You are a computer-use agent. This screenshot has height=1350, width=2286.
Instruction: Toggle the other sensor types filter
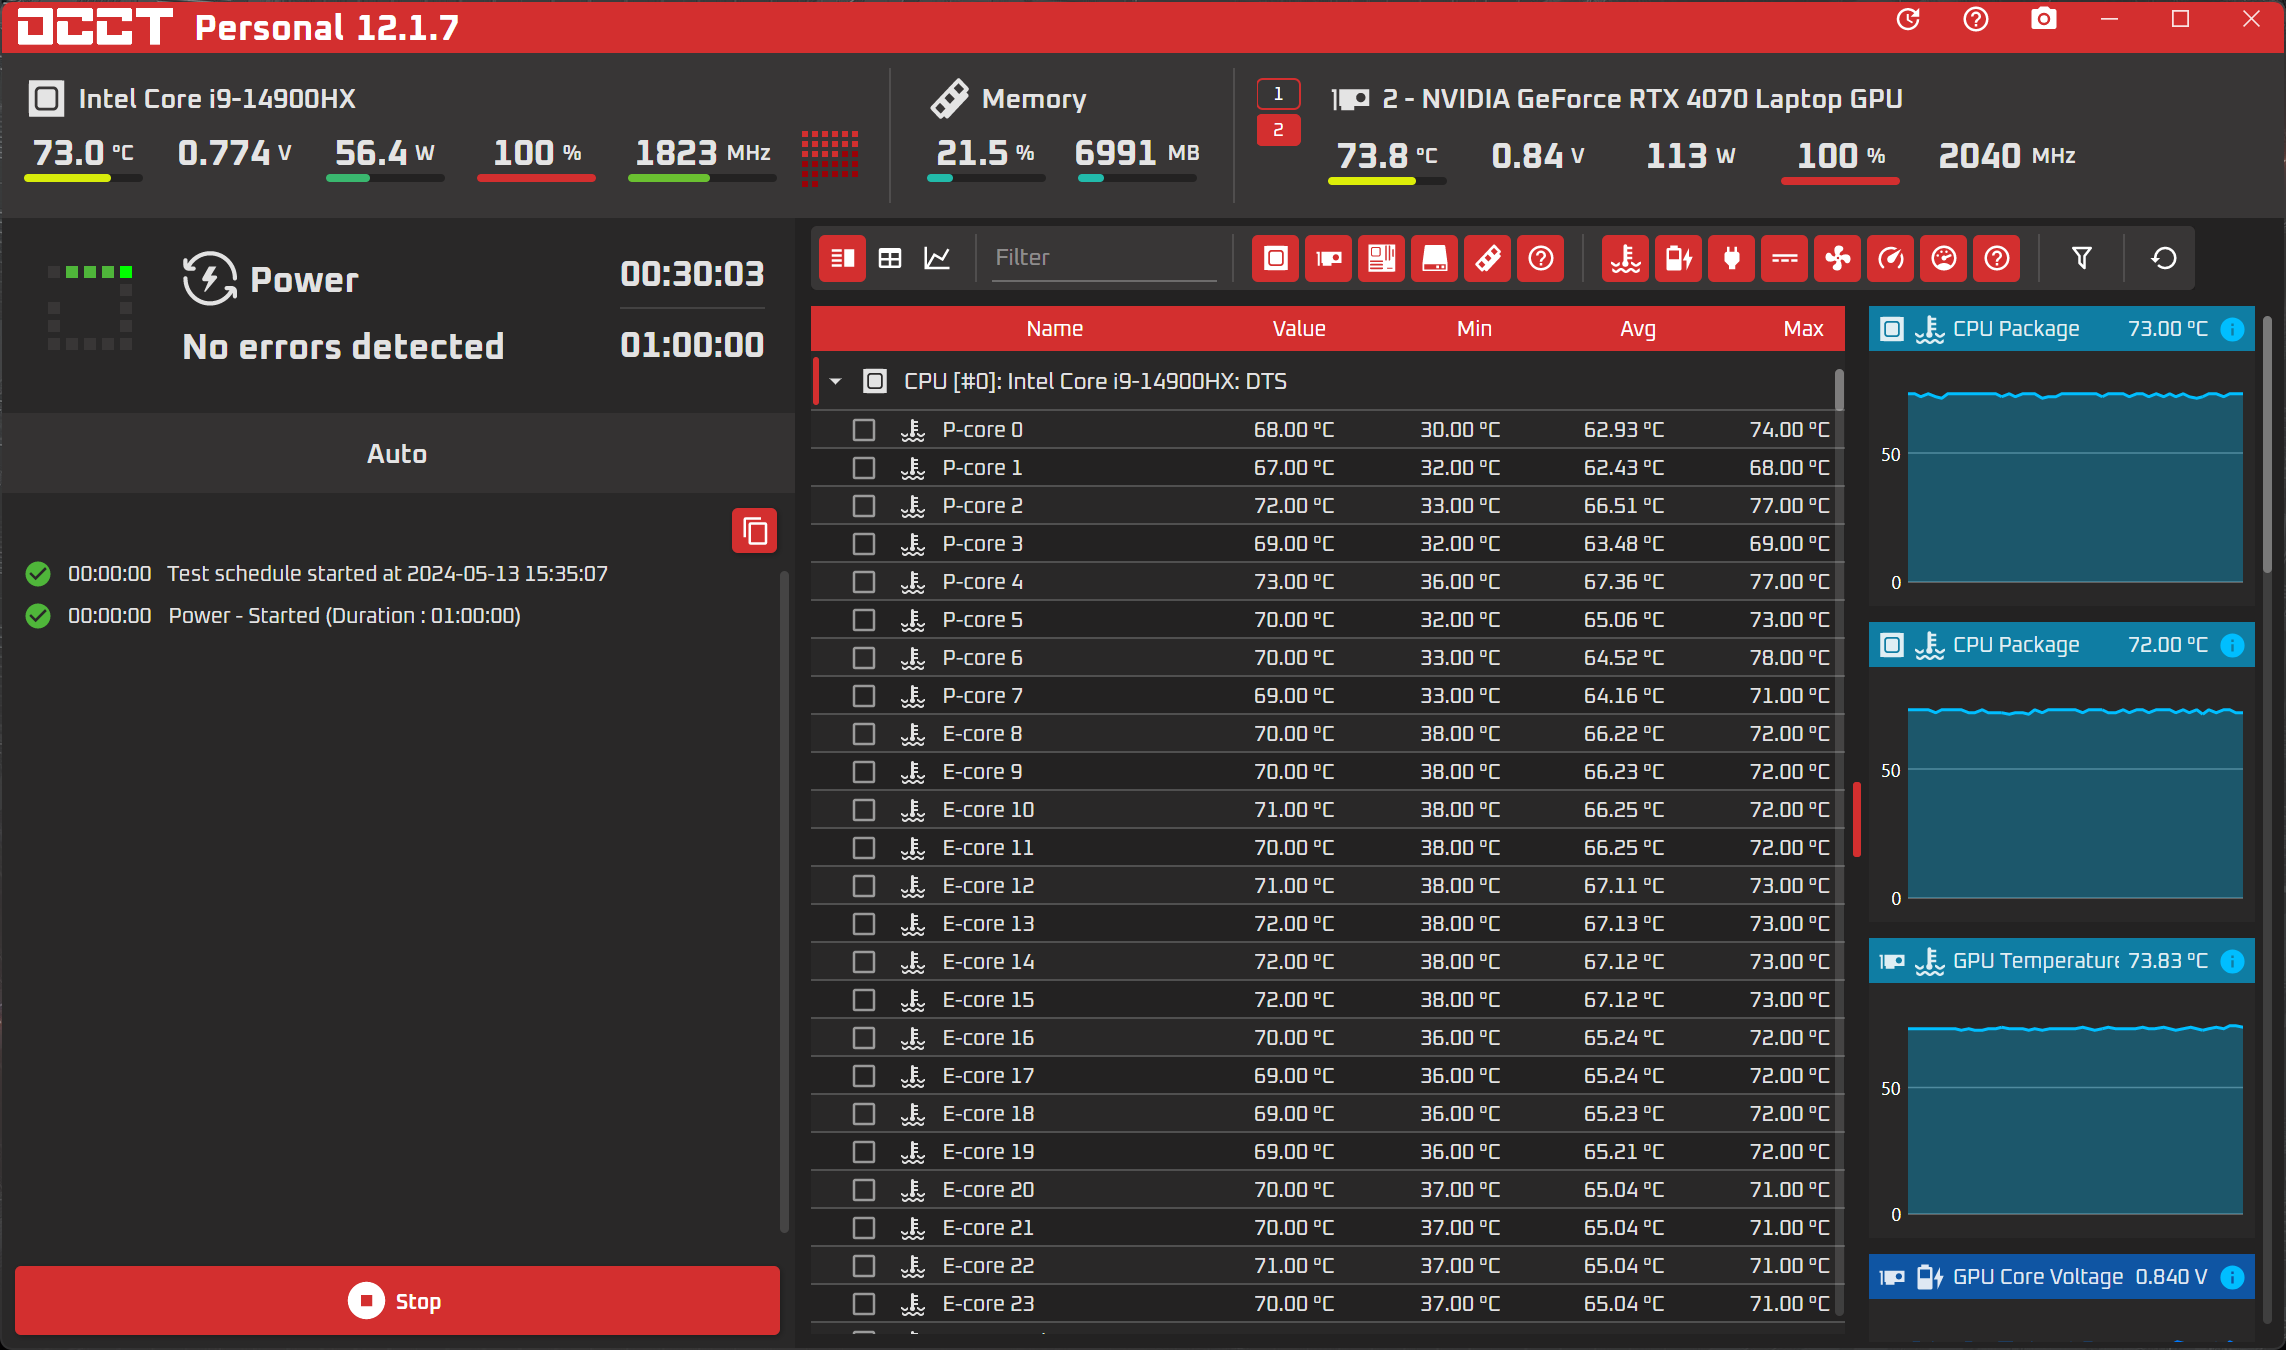(x=1996, y=259)
